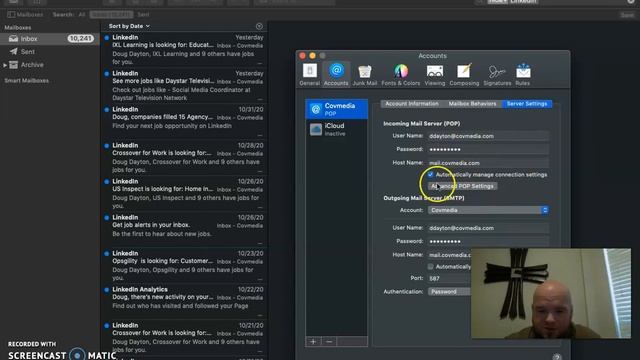This screenshot has height=360, width=640.
Task: Click the Mailboxes button in favorites bar
Action: (x=25, y=14)
